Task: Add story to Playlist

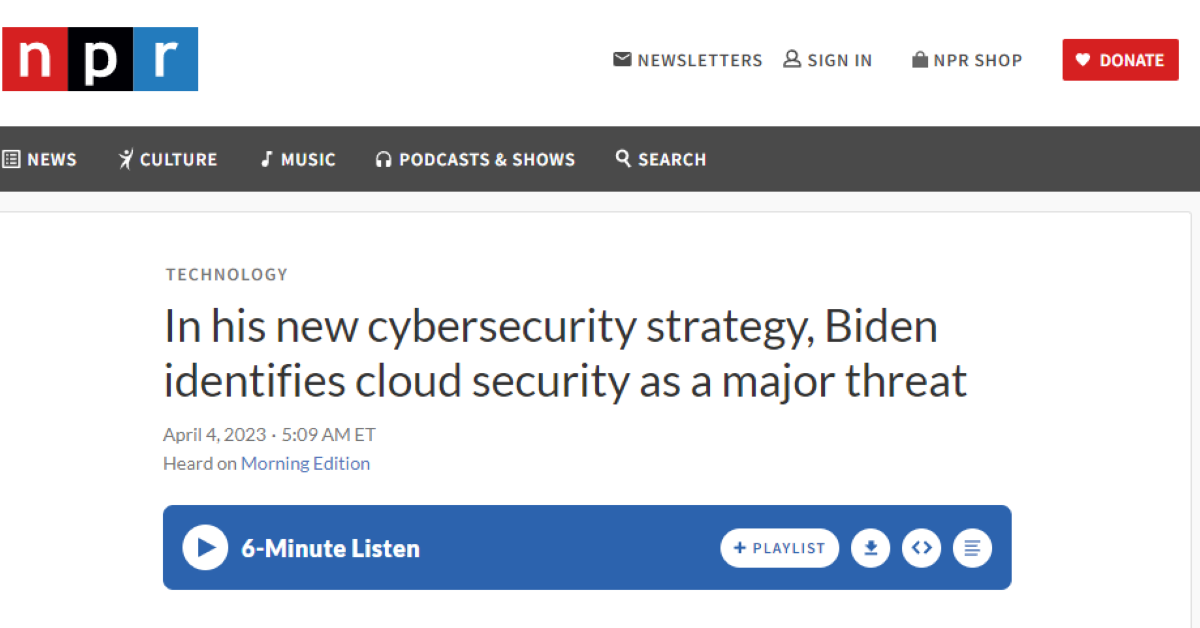Action: click(x=779, y=548)
